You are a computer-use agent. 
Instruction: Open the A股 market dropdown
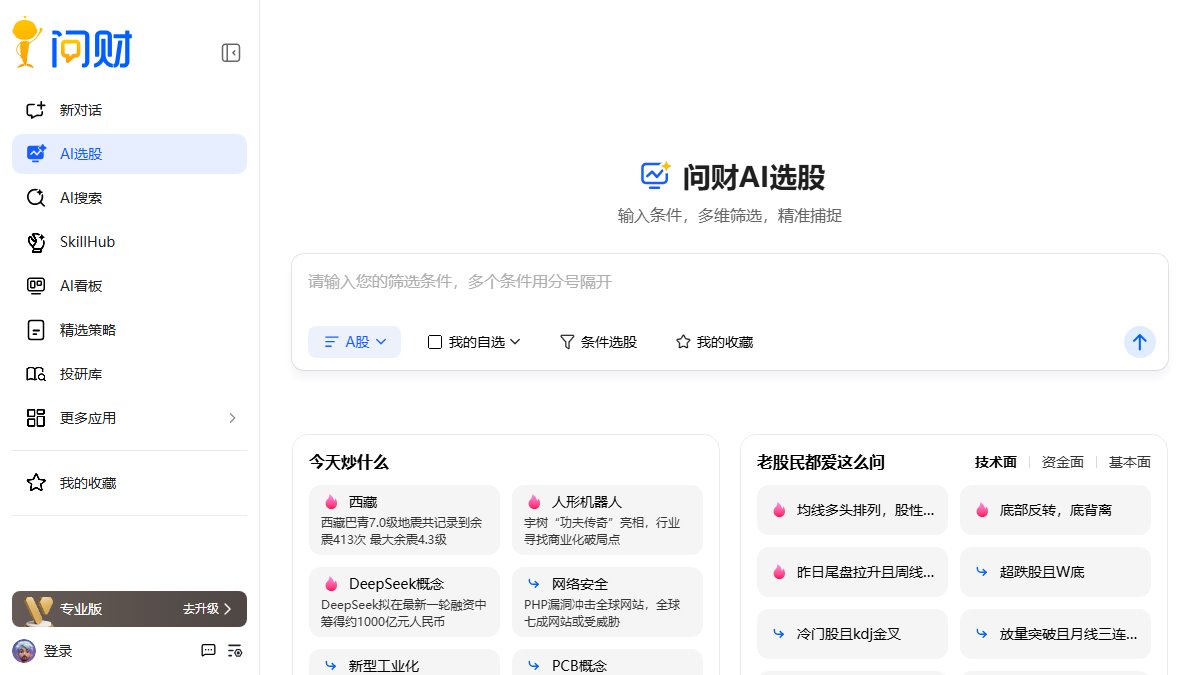pyautogui.click(x=354, y=342)
